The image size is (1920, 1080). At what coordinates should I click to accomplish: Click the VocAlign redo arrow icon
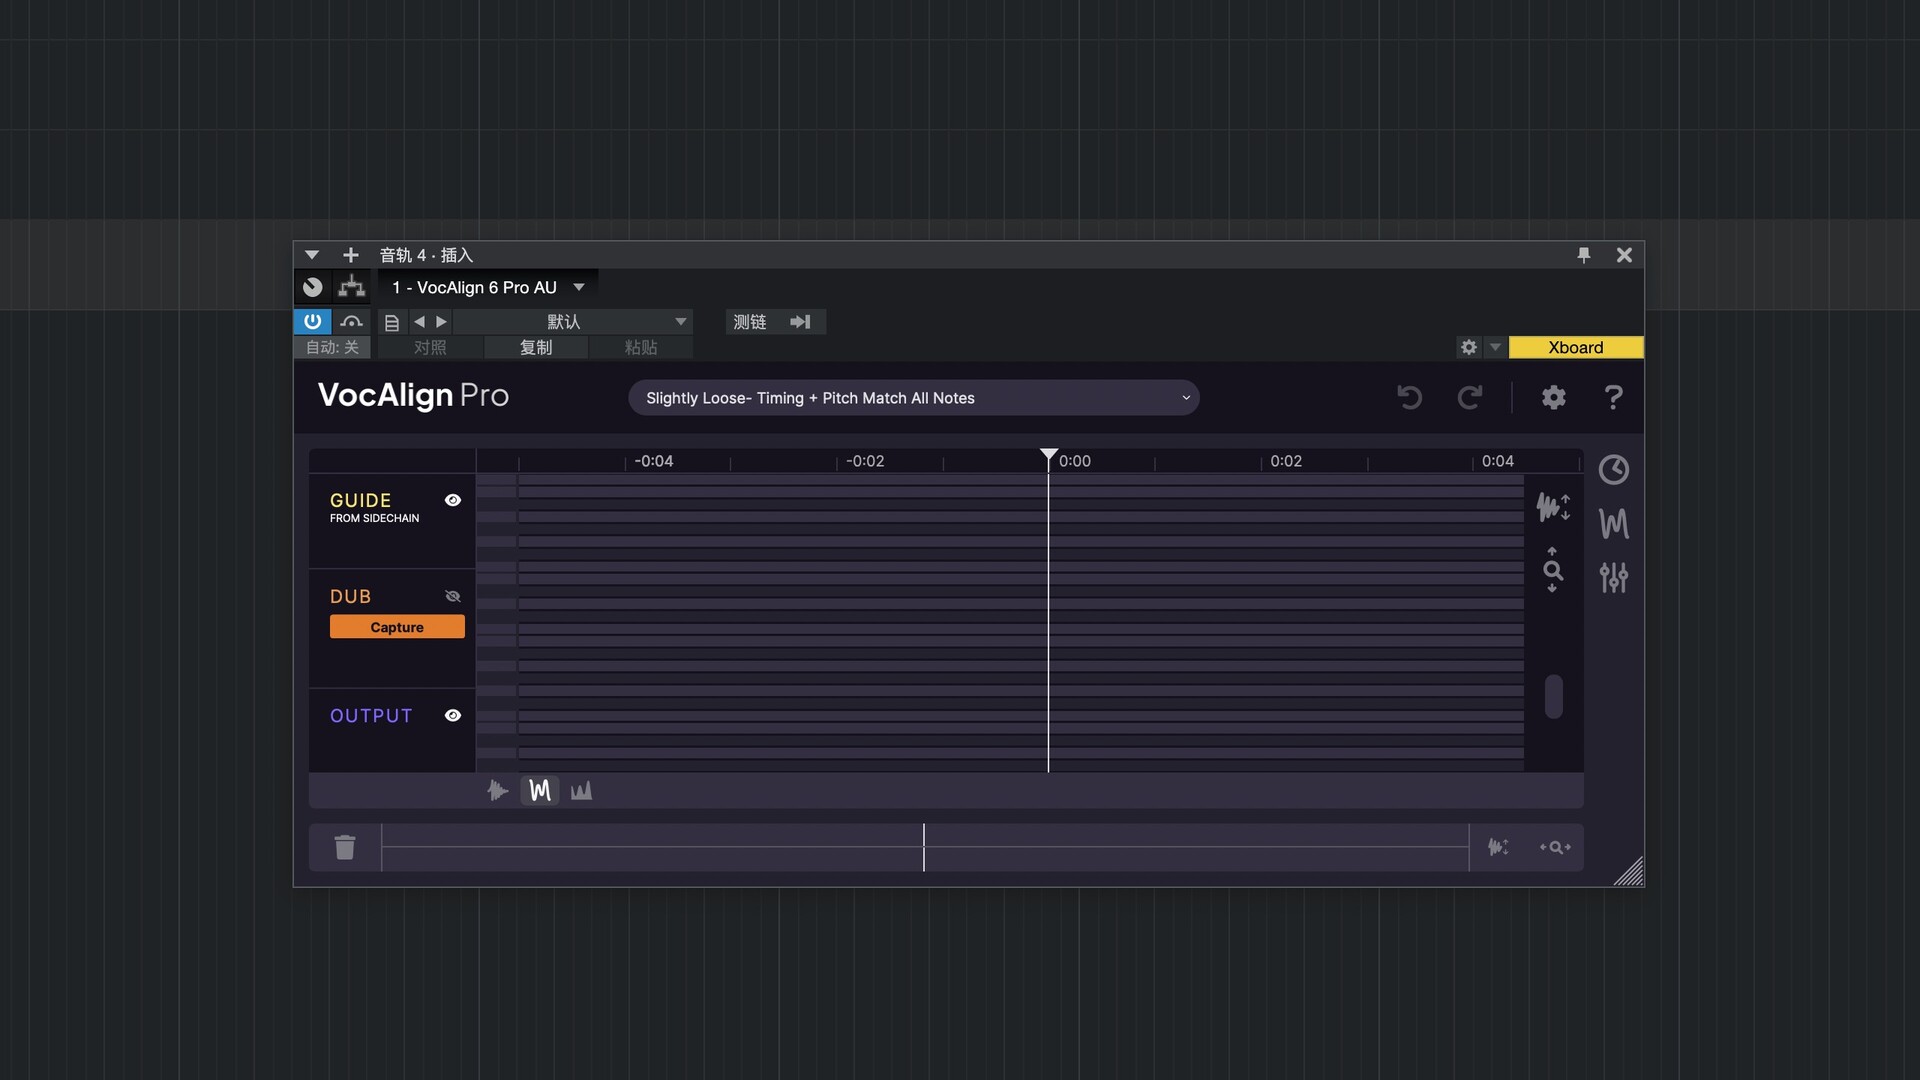(1469, 398)
